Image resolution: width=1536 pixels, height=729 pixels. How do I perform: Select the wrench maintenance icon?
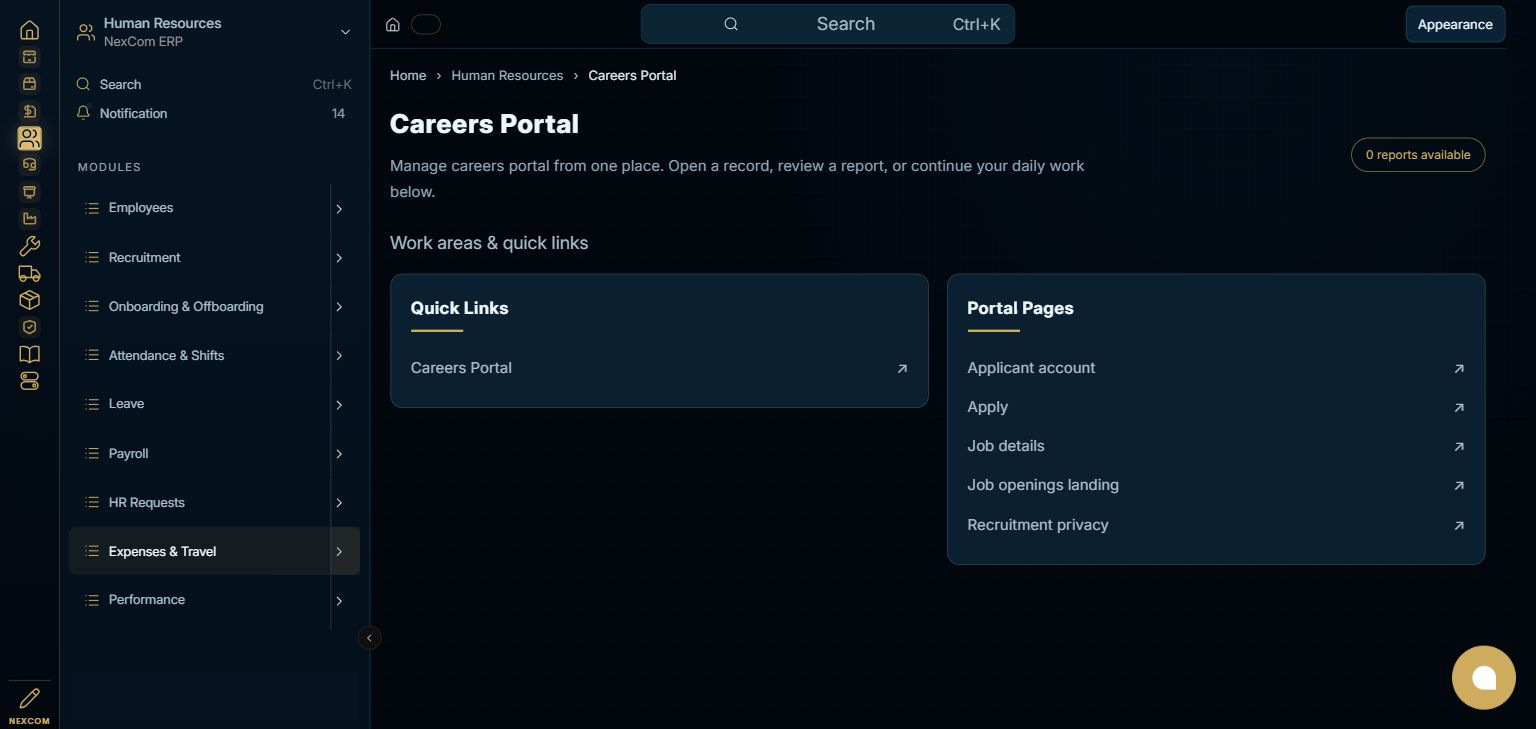tap(30, 246)
